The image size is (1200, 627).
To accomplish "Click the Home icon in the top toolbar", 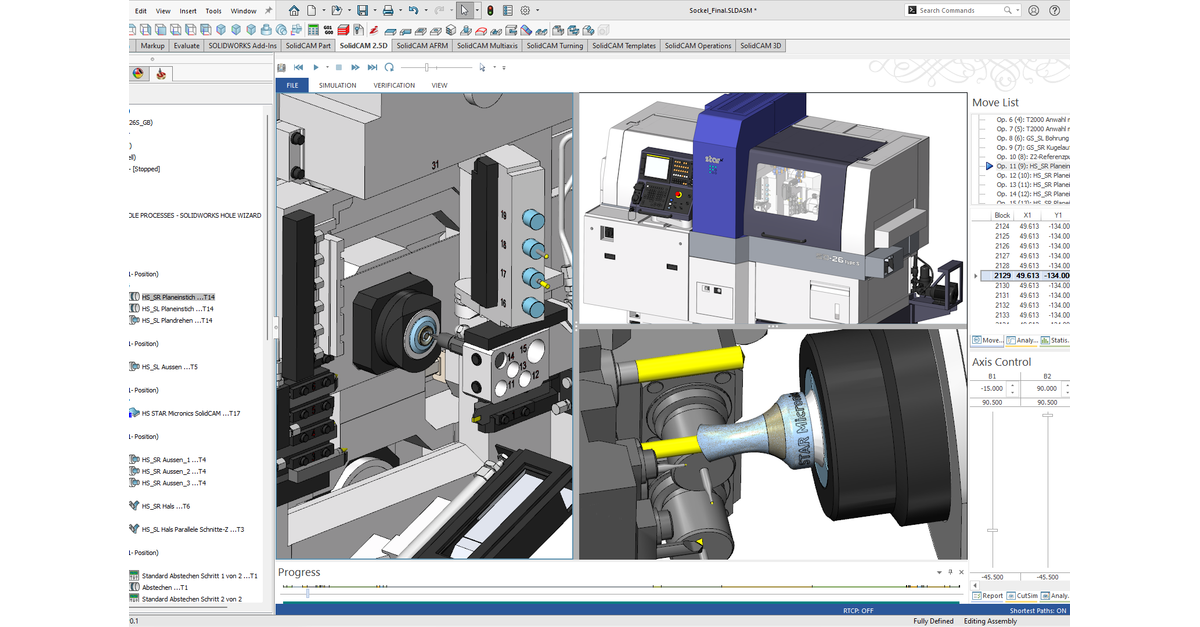I will [x=294, y=10].
